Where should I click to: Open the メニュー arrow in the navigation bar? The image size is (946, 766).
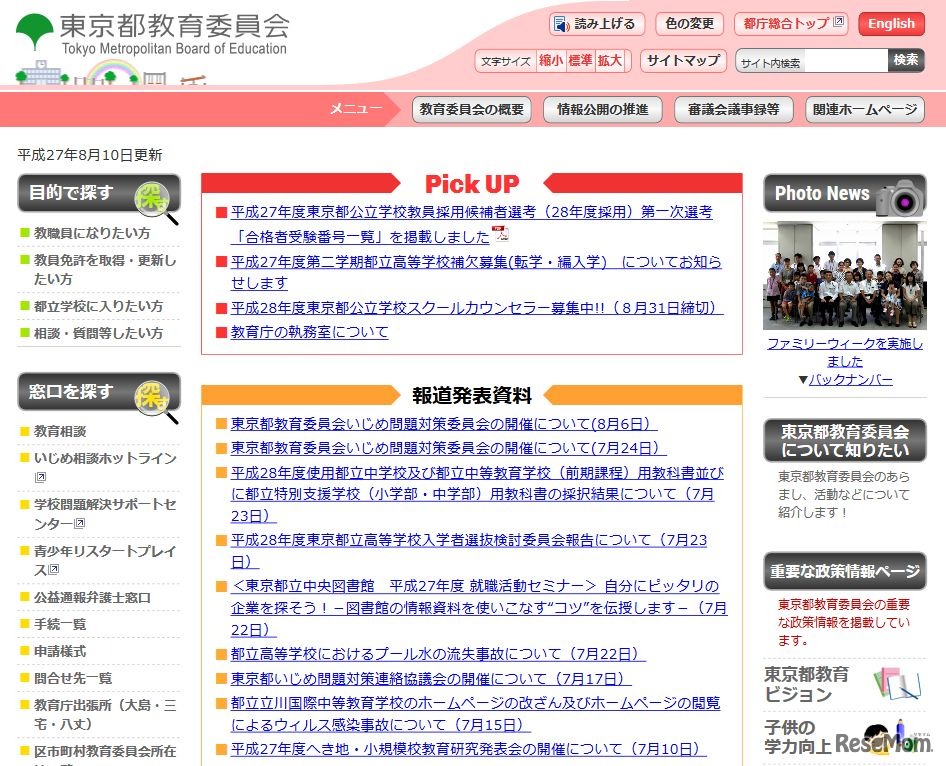pyautogui.click(x=355, y=110)
